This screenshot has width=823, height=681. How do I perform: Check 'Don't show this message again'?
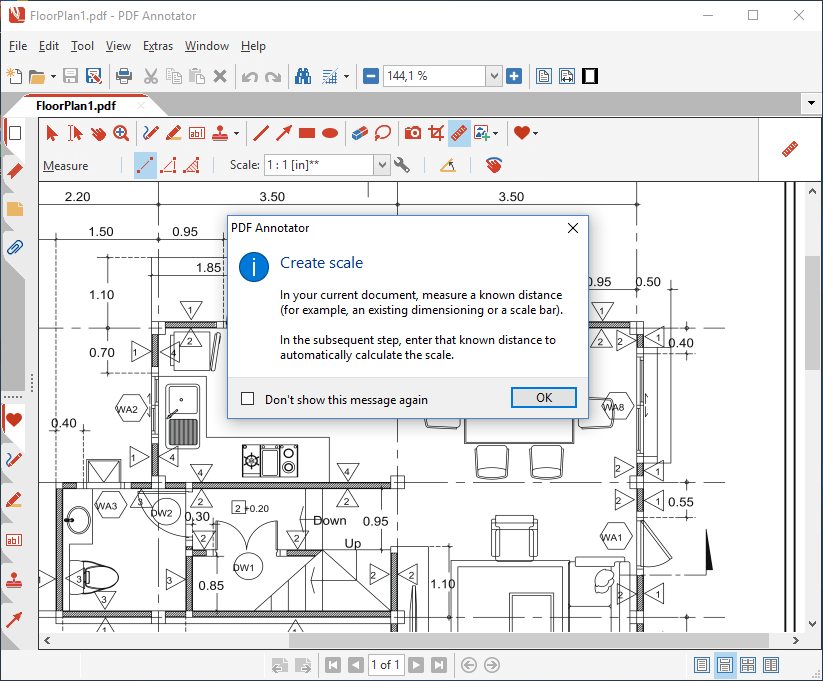[x=247, y=399]
